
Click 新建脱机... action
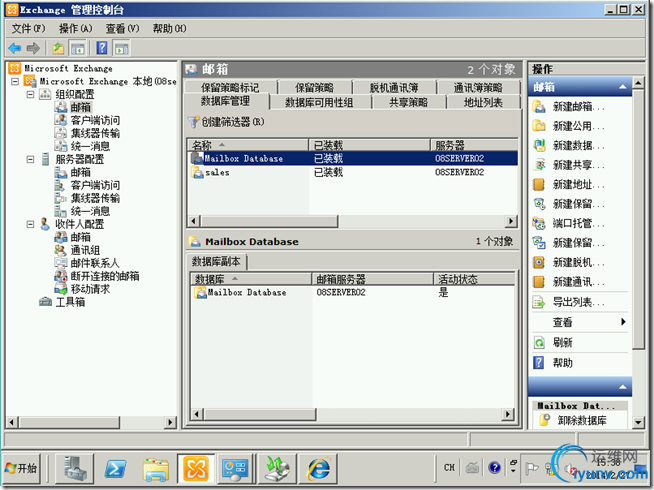(569, 262)
